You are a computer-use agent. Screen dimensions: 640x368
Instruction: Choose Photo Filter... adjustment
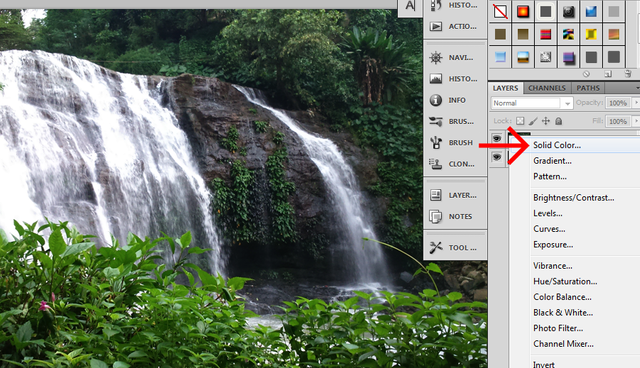tap(558, 328)
